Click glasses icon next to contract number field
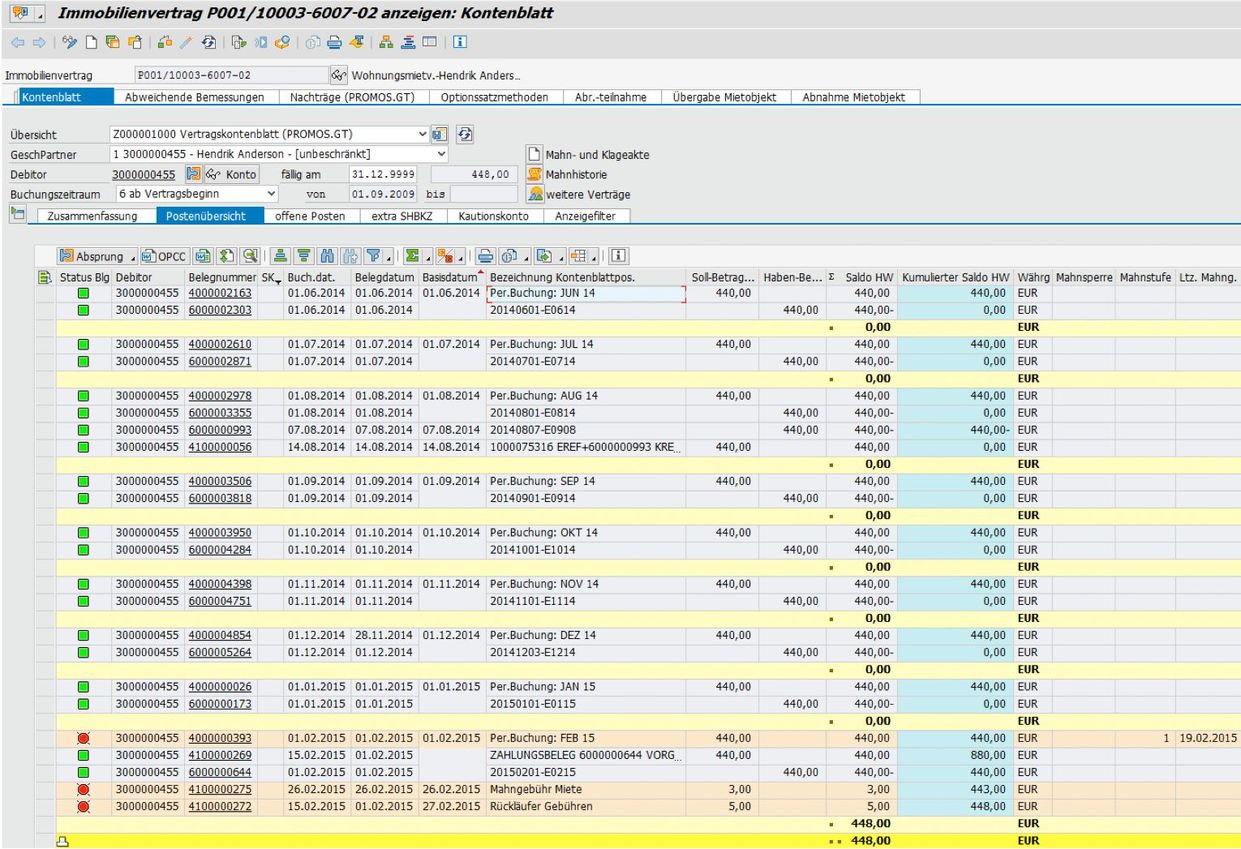The width and height of the screenshot is (1241, 849). pyautogui.click(x=338, y=76)
